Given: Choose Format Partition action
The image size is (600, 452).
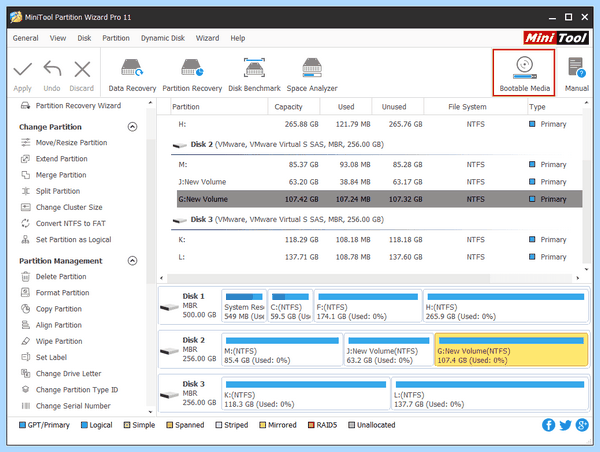Looking at the screenshot, I should [62, 293].
